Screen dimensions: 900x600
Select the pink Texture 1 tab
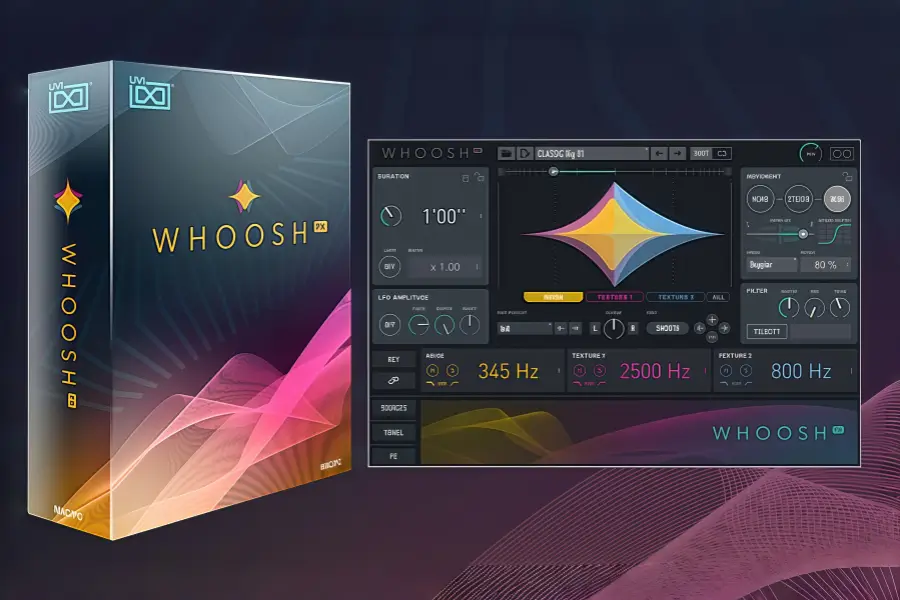coord(615,297)
